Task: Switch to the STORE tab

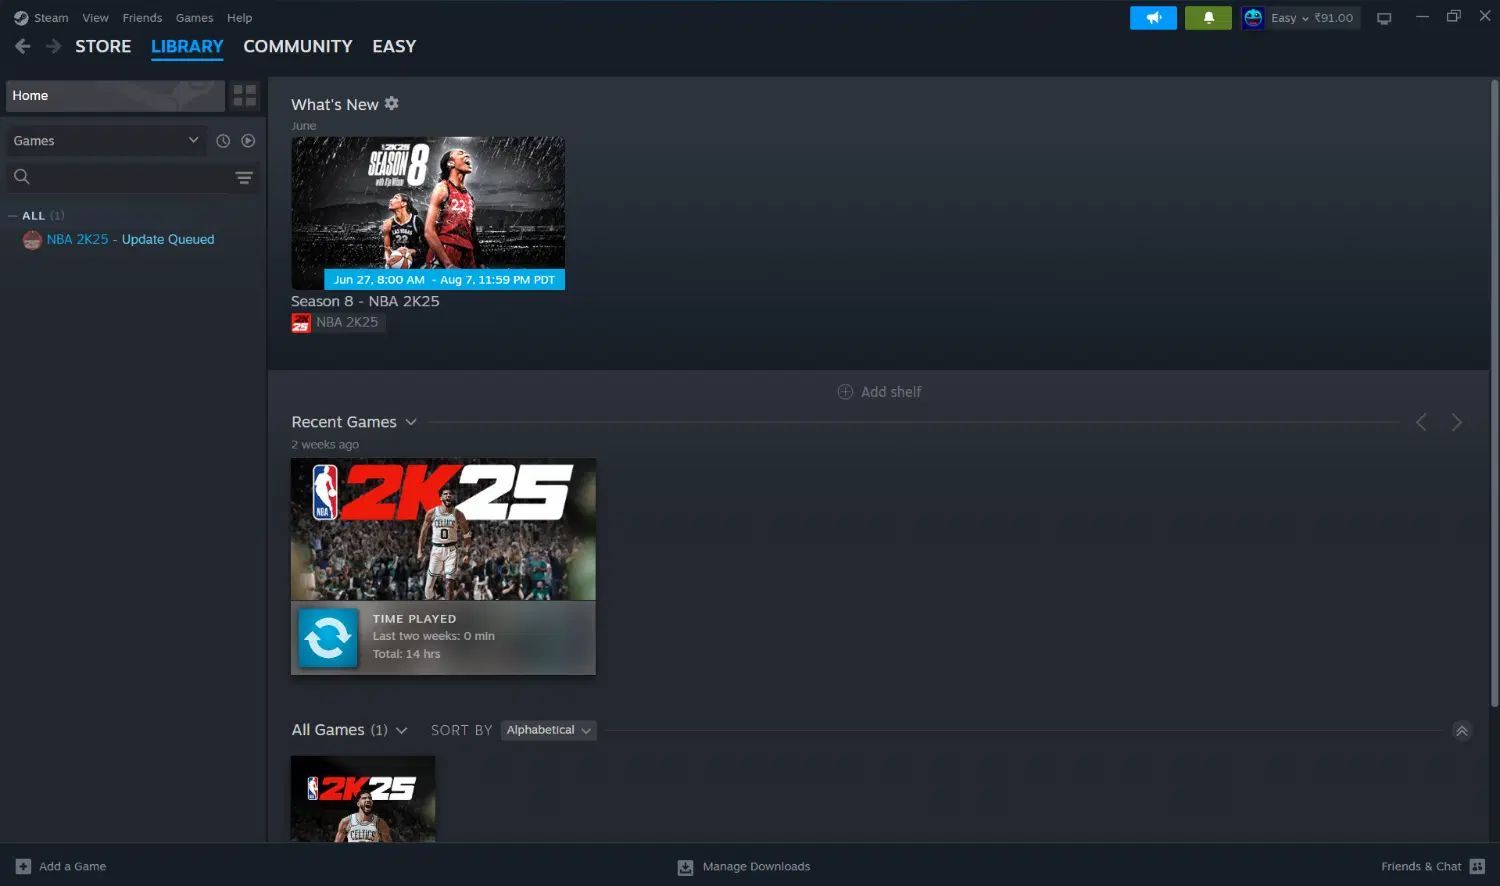Action: [103, 46]
